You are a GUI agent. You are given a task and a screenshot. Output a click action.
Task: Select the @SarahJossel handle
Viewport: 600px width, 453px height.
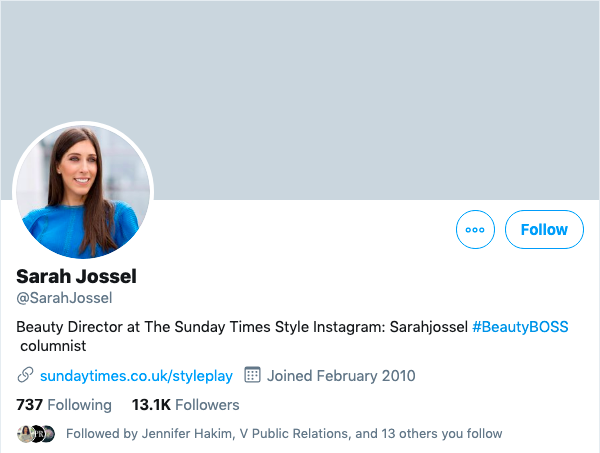pyautogui.click(x=64, y=297)
